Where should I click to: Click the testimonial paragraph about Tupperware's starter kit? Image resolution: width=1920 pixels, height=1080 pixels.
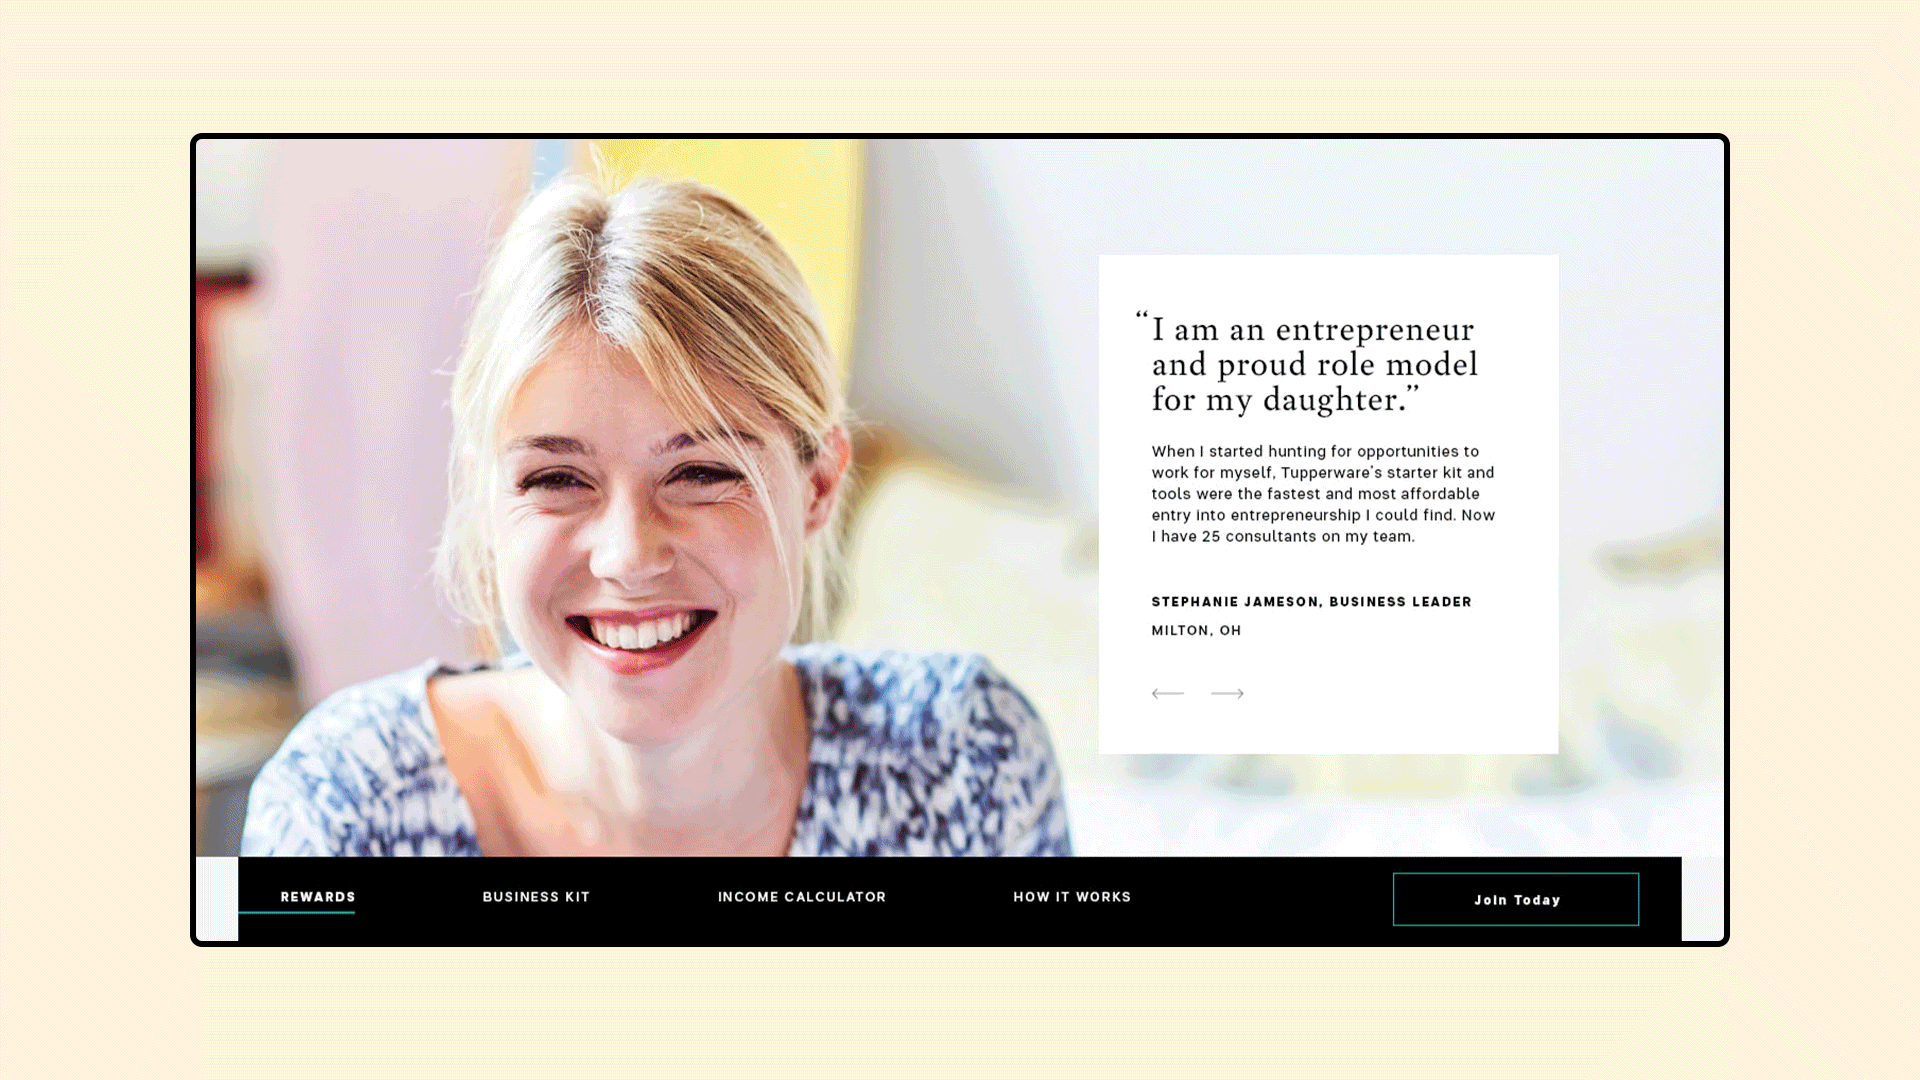pos(1323,494)
